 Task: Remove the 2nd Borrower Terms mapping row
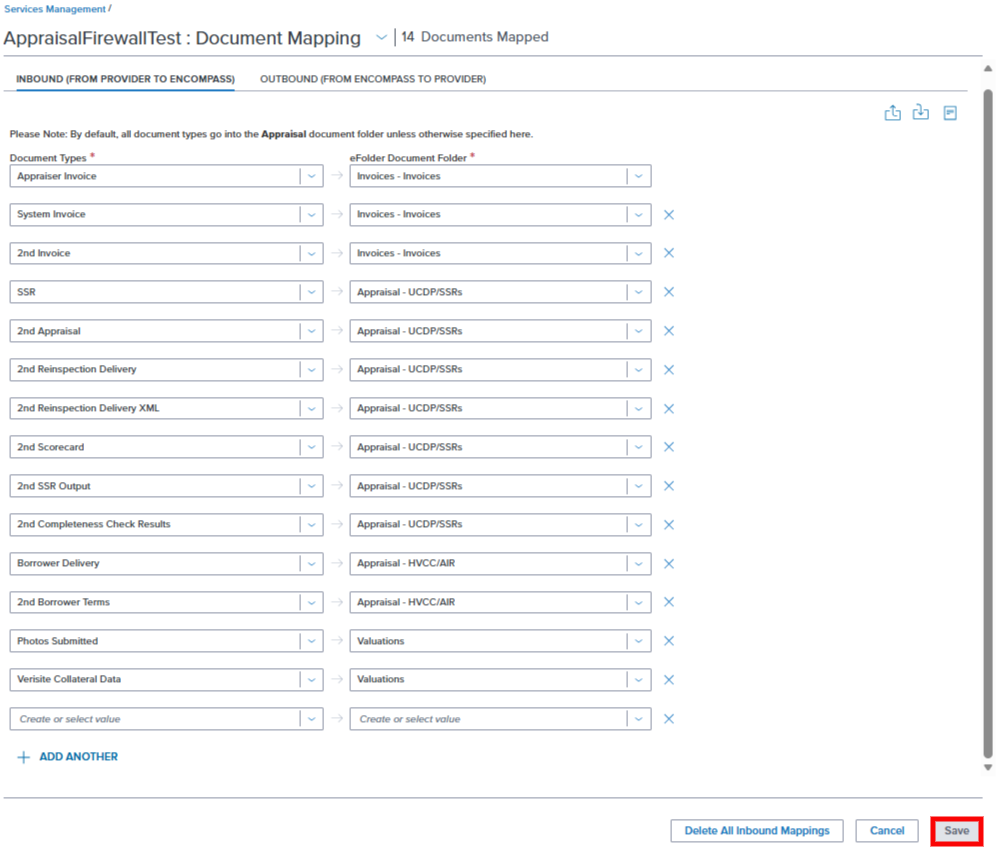[669, 602]
